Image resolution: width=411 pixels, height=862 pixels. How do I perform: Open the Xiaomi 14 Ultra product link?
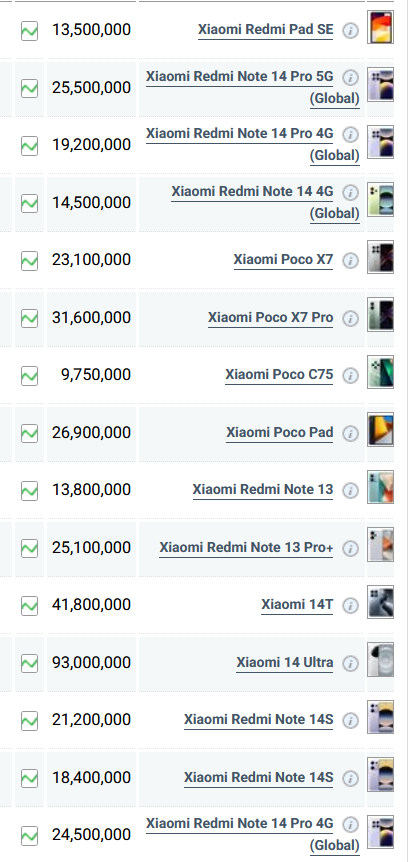285,662
